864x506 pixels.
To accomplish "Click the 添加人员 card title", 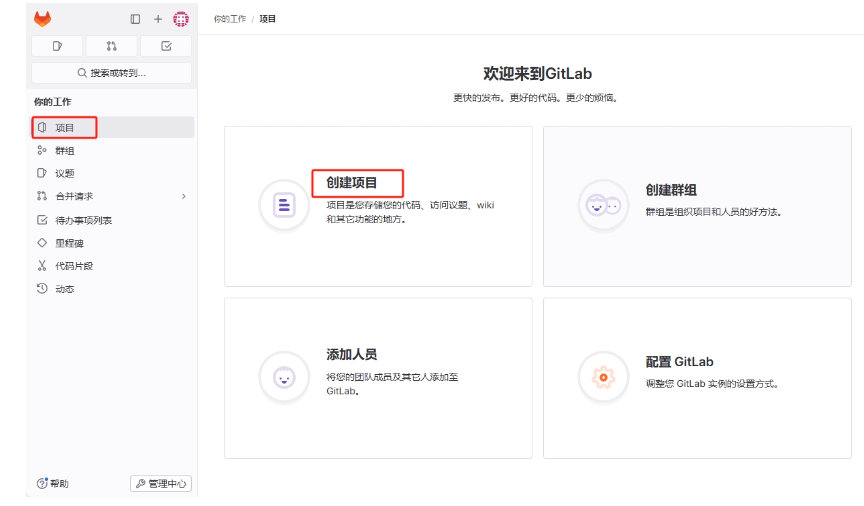I will (352, 354).
